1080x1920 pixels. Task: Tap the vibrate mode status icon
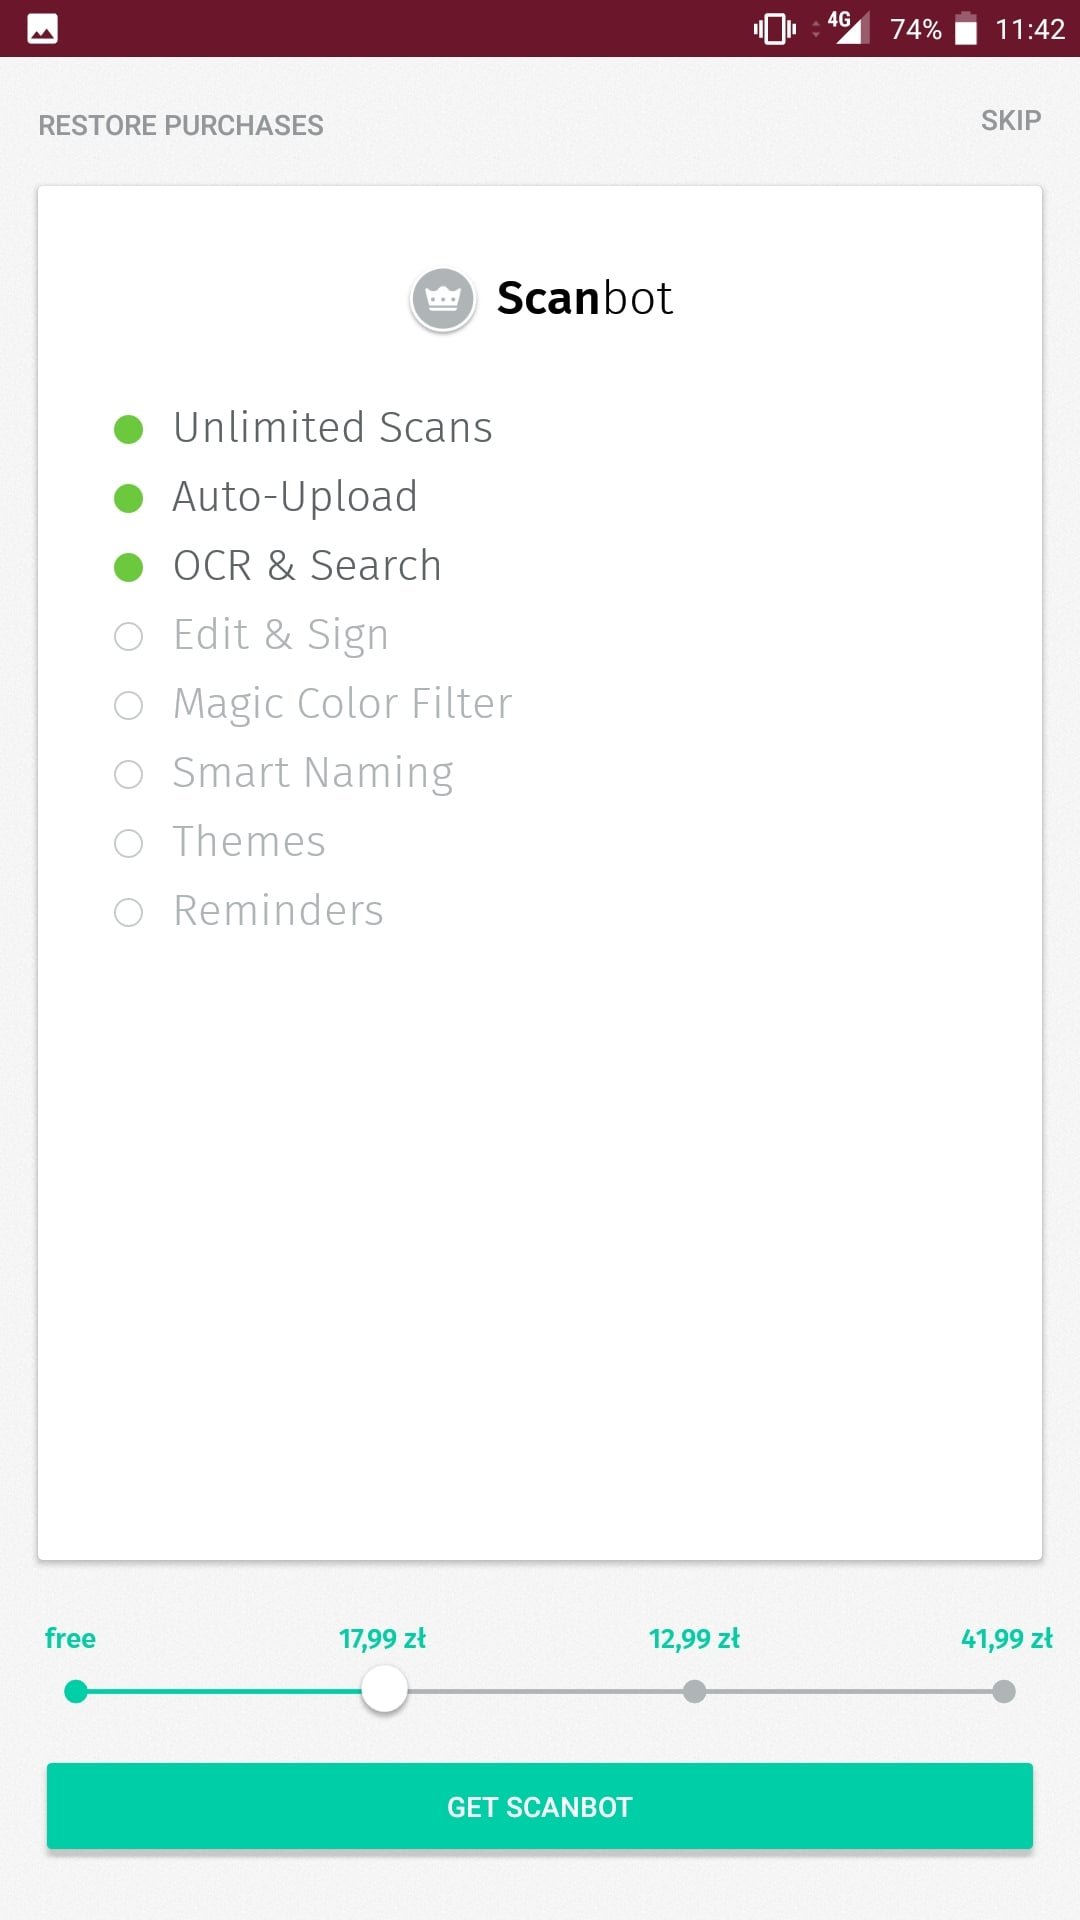(x=774, y=29)
